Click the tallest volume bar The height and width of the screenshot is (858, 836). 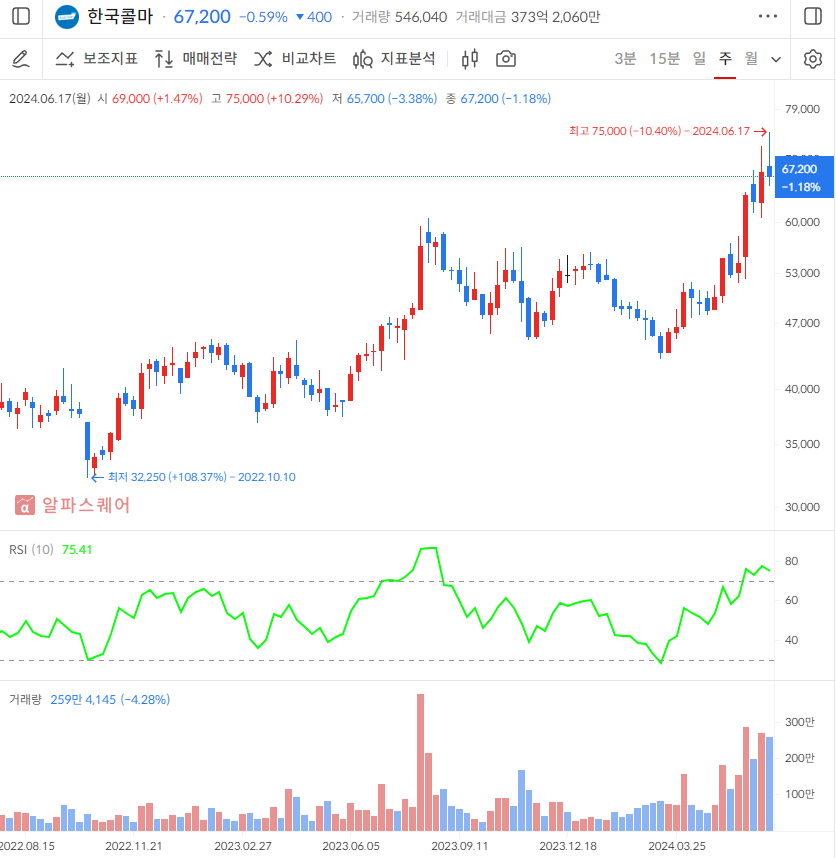[420, 763]
